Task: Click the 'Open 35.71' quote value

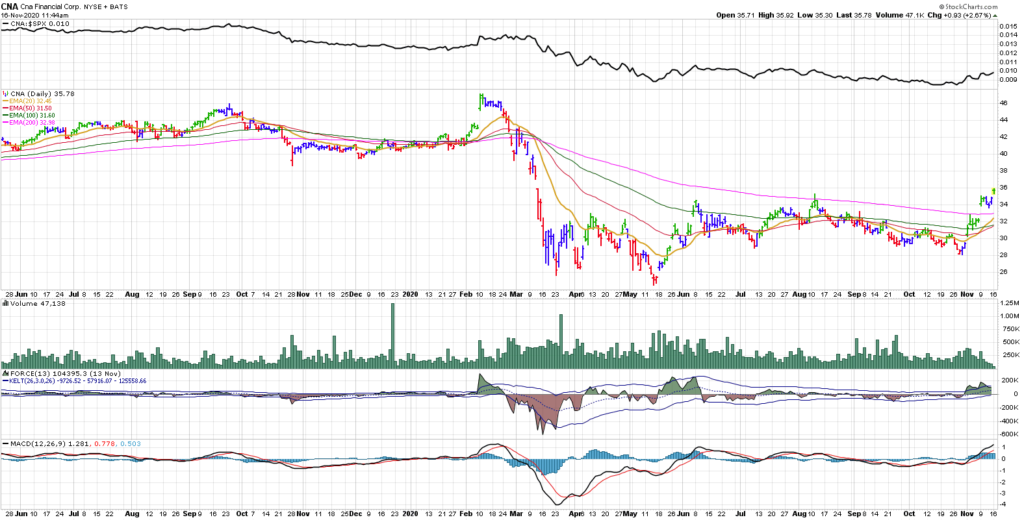Action: click(x=735, y=14)
